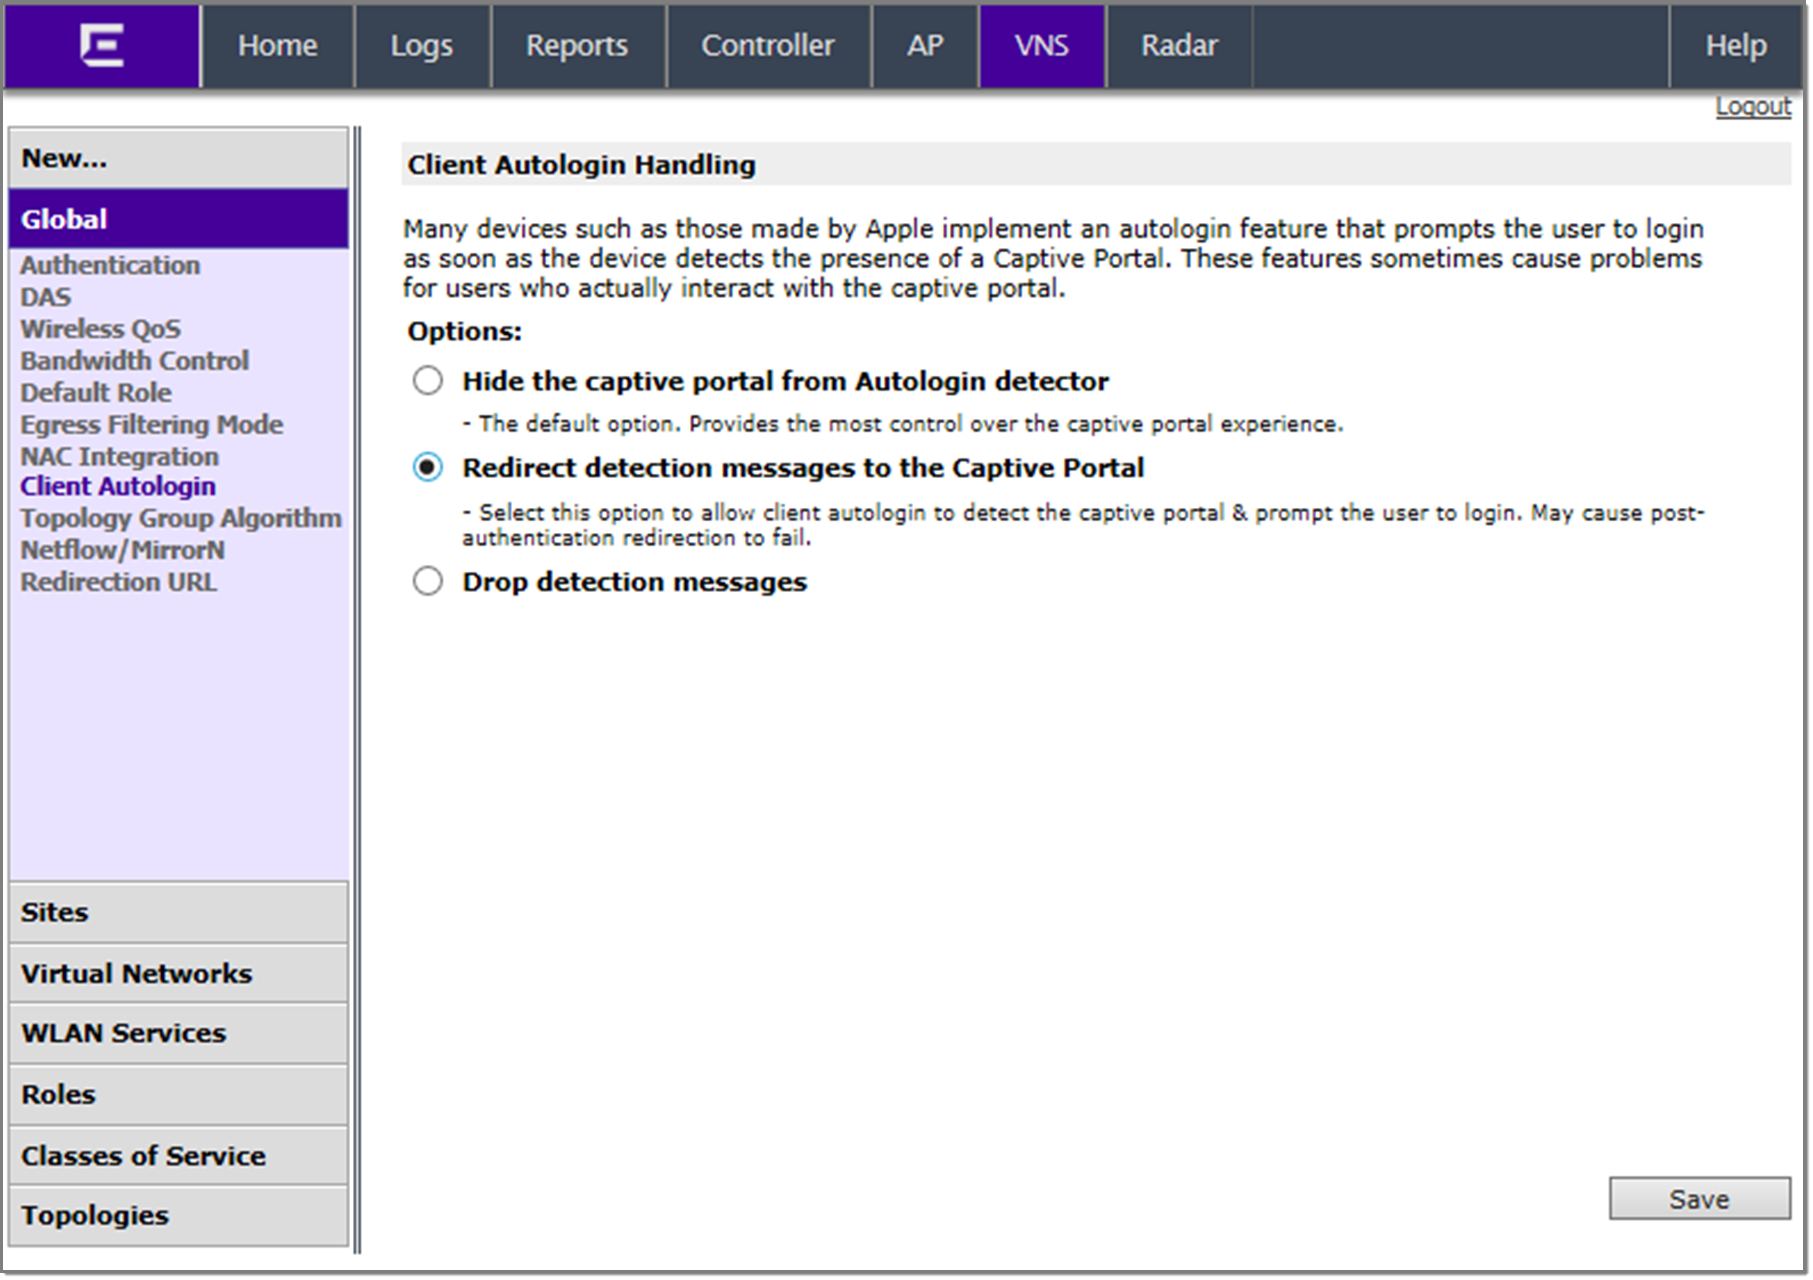Open the Classes of Service section
The height and width of the screenshot is (1280, 1813).
(178, 1156)
